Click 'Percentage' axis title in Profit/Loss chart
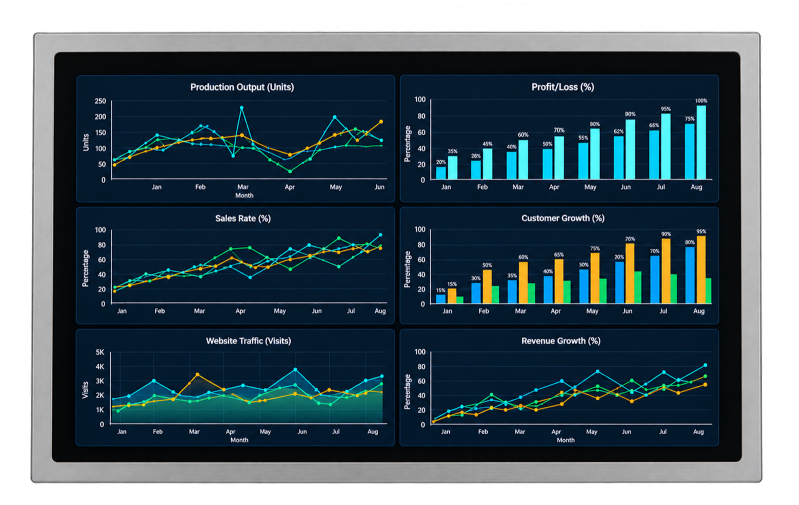The height and width of the screenshot is (505, 799). point(407,144)
